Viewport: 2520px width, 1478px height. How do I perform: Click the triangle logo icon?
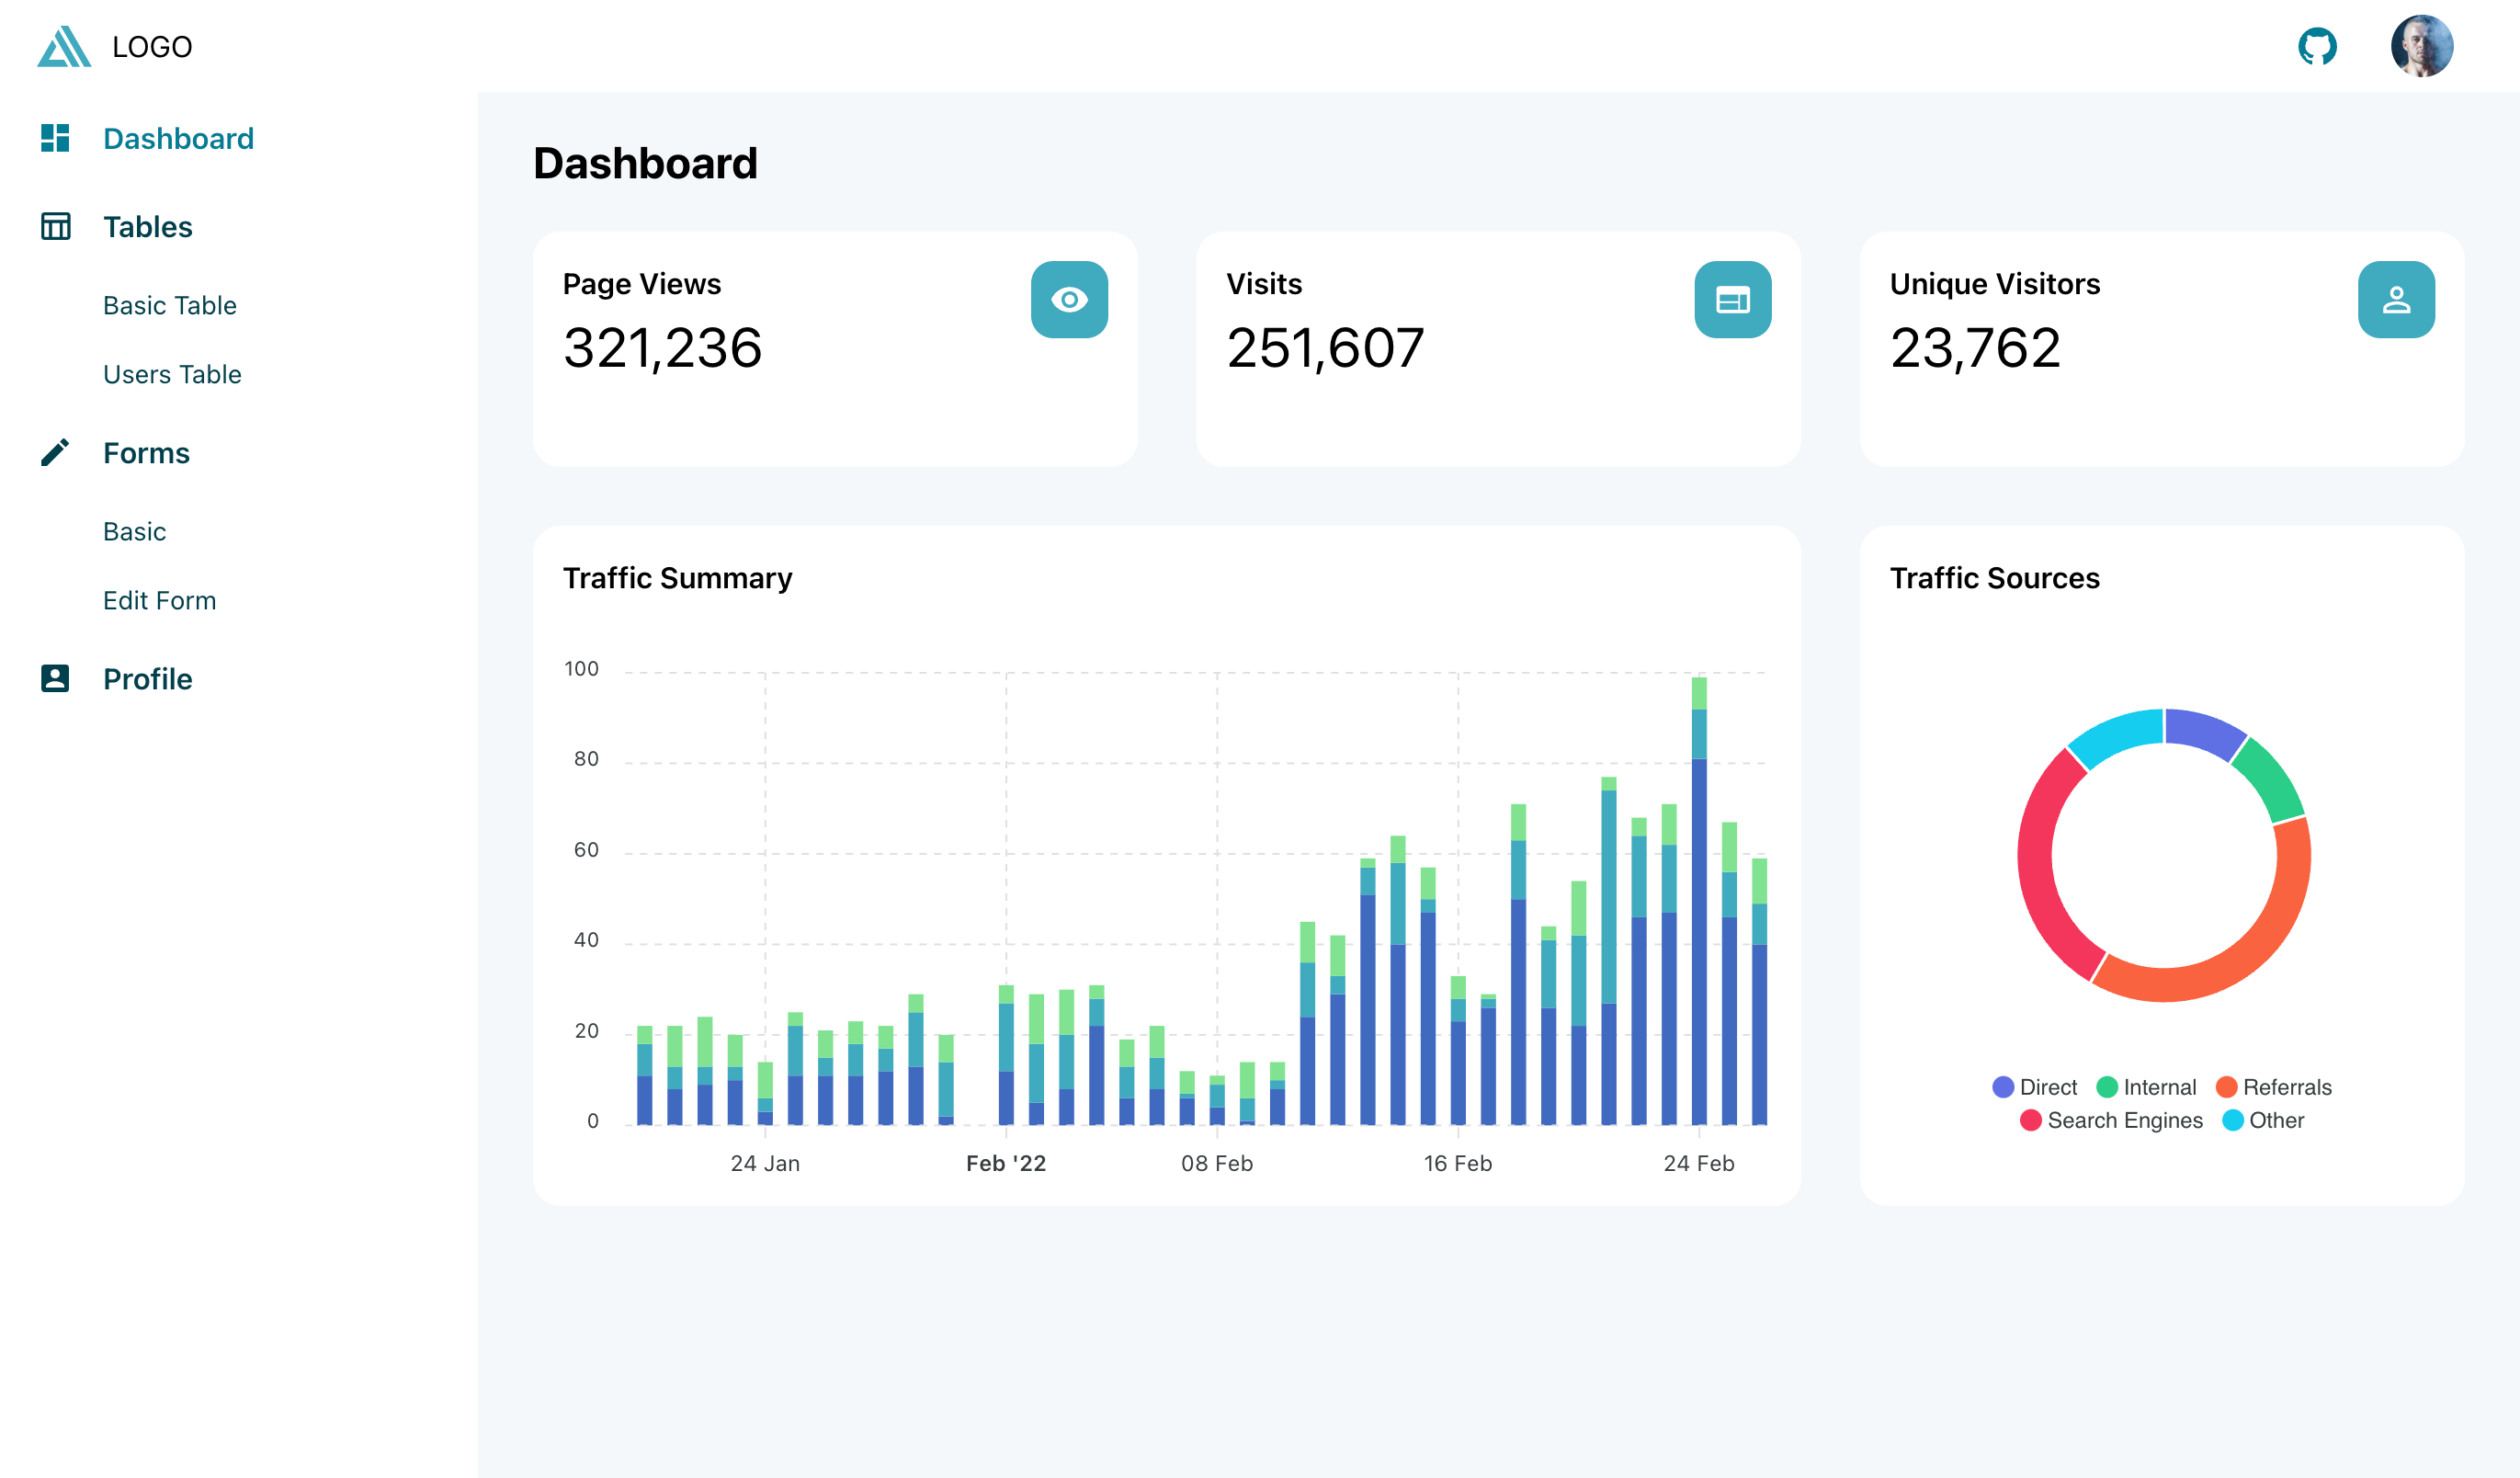[64, 46]
